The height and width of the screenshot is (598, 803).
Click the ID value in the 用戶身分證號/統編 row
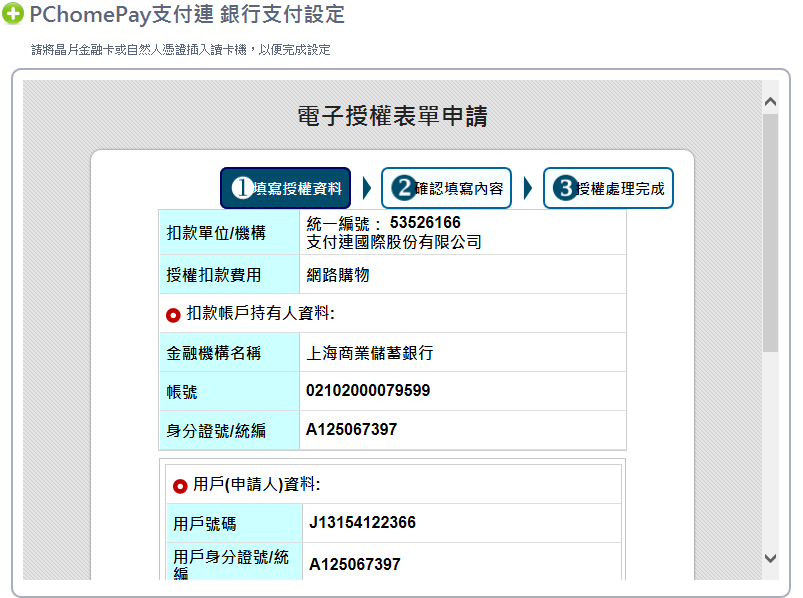tap(355, 564)
